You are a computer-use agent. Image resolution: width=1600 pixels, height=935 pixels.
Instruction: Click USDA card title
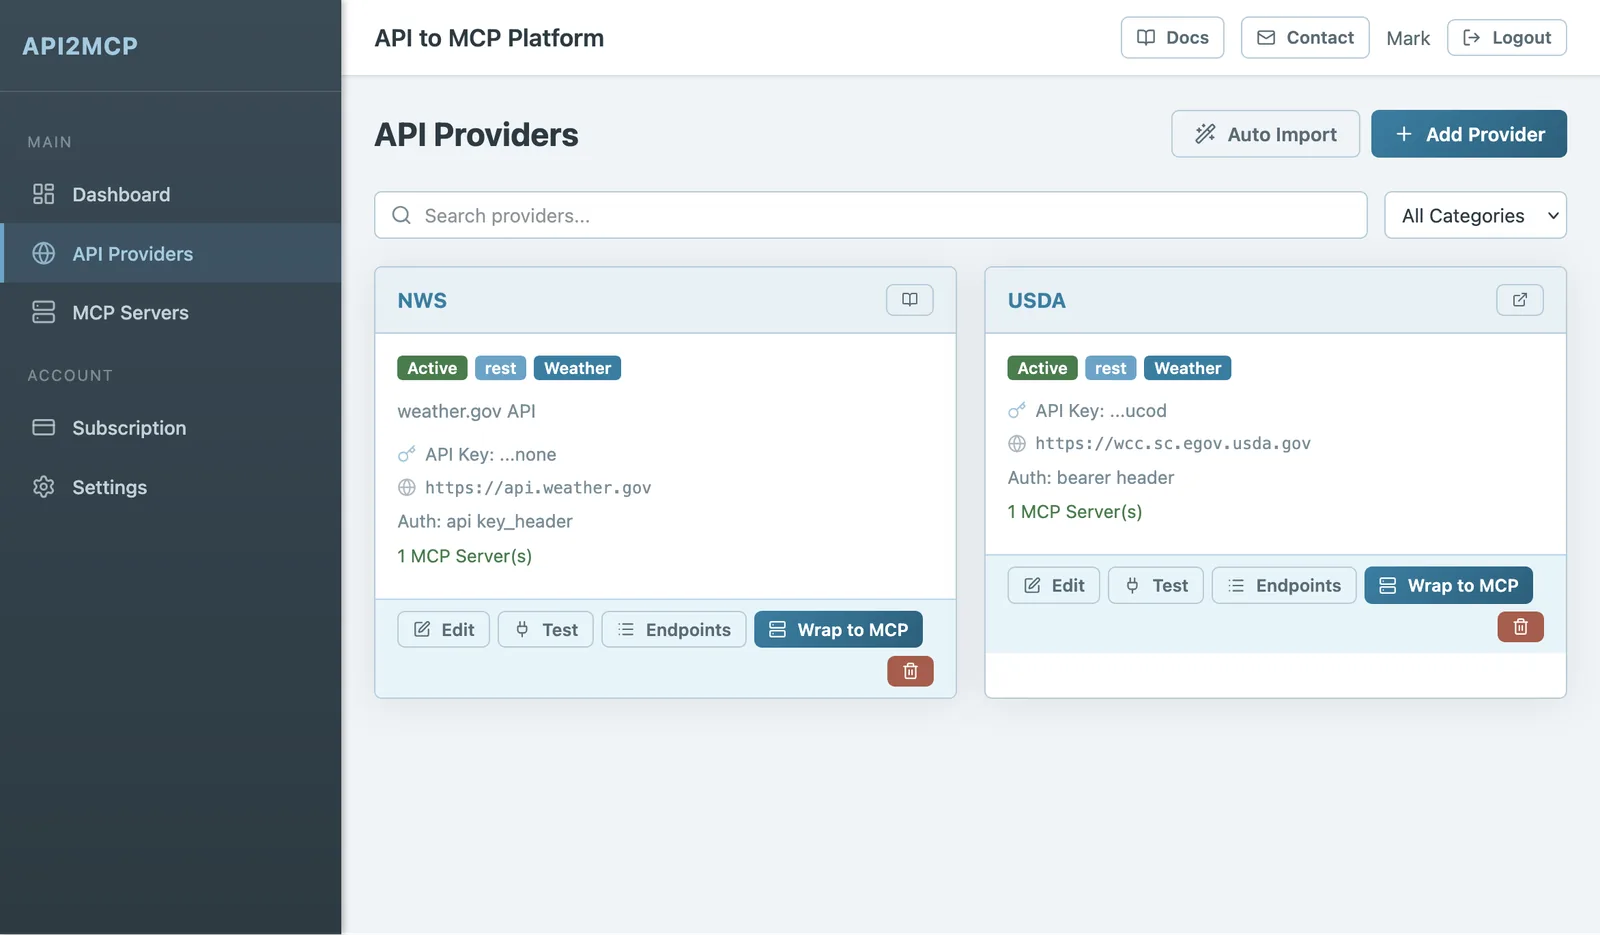pyautogui.click(x=1036, y=300)
